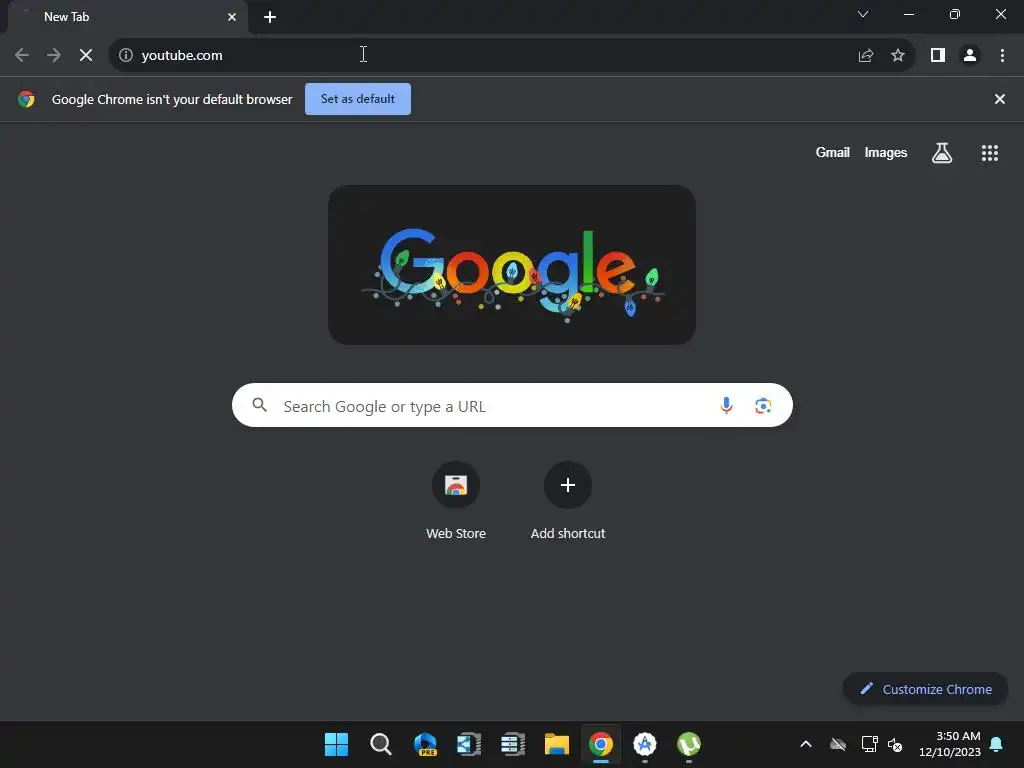Viewport: 1024px width, 768px height.
Task: Click the Google holiday doodle
Action: click(x=512, y=264)
